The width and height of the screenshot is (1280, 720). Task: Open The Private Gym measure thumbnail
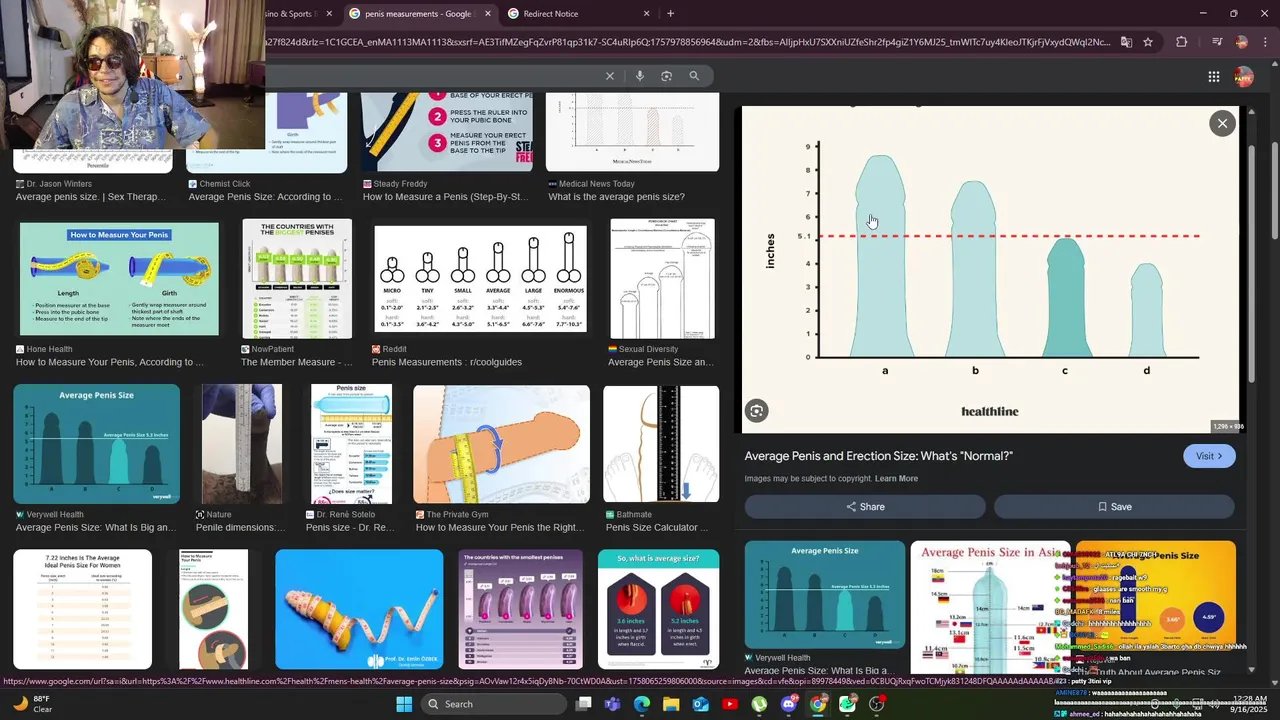[x=501, y=444]
